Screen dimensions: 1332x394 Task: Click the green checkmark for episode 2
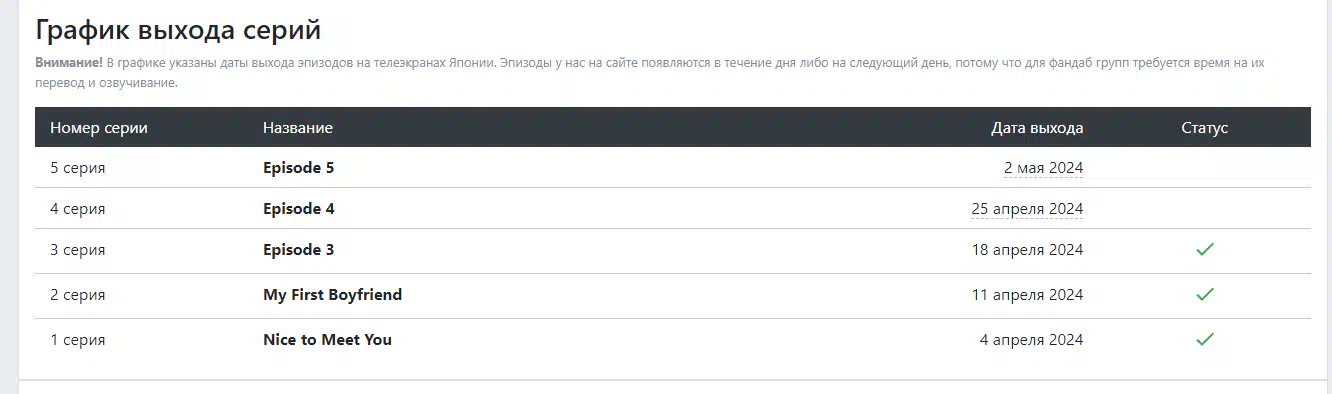(x=1205, y=294)
